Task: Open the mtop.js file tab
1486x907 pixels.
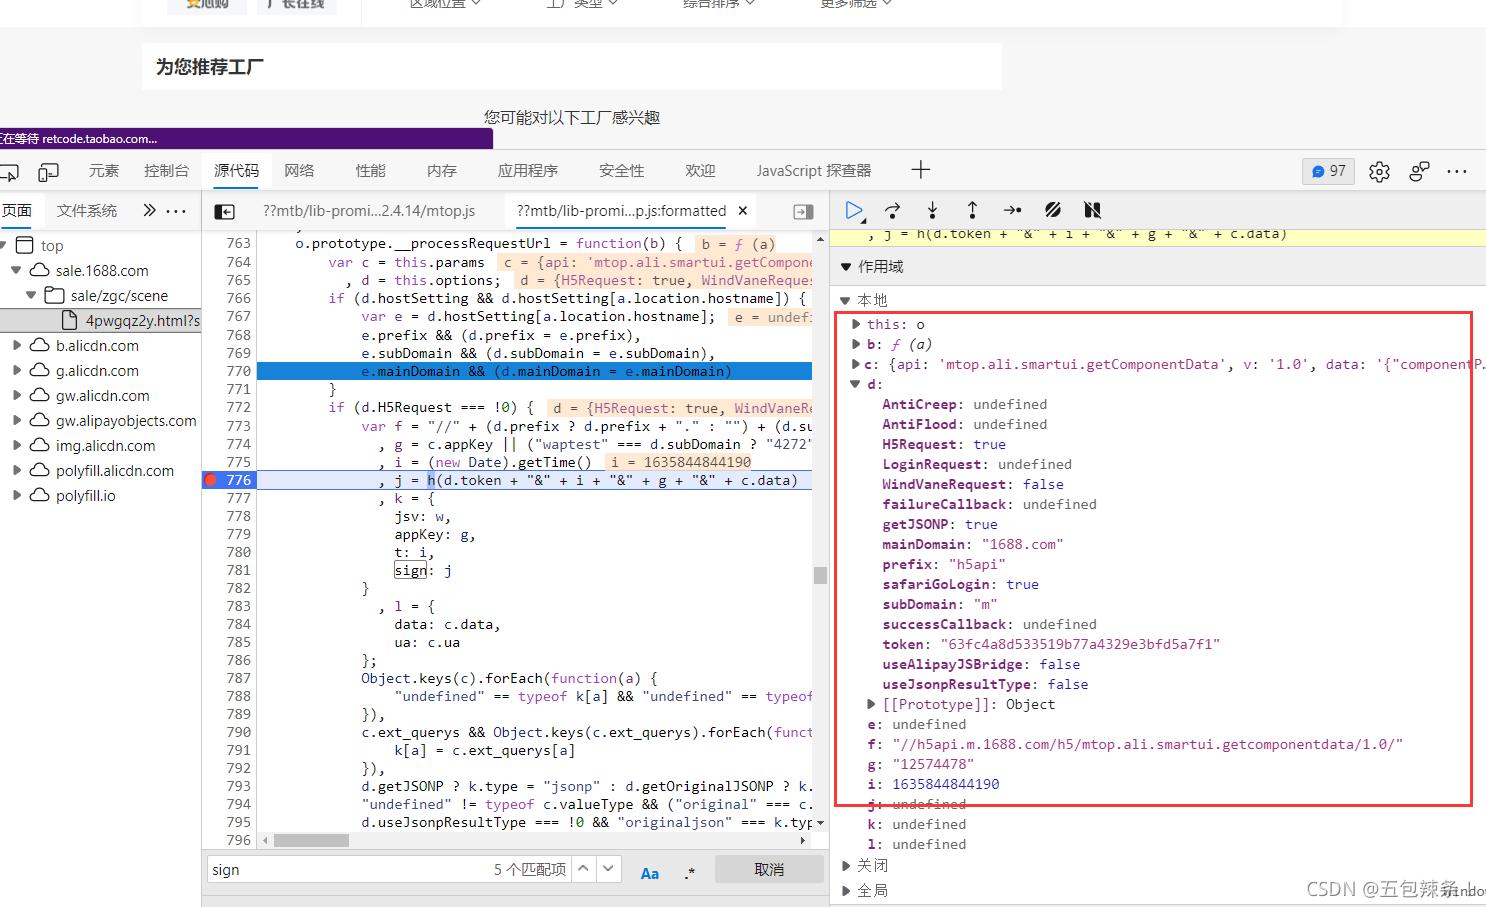Action: pos(368,211)
